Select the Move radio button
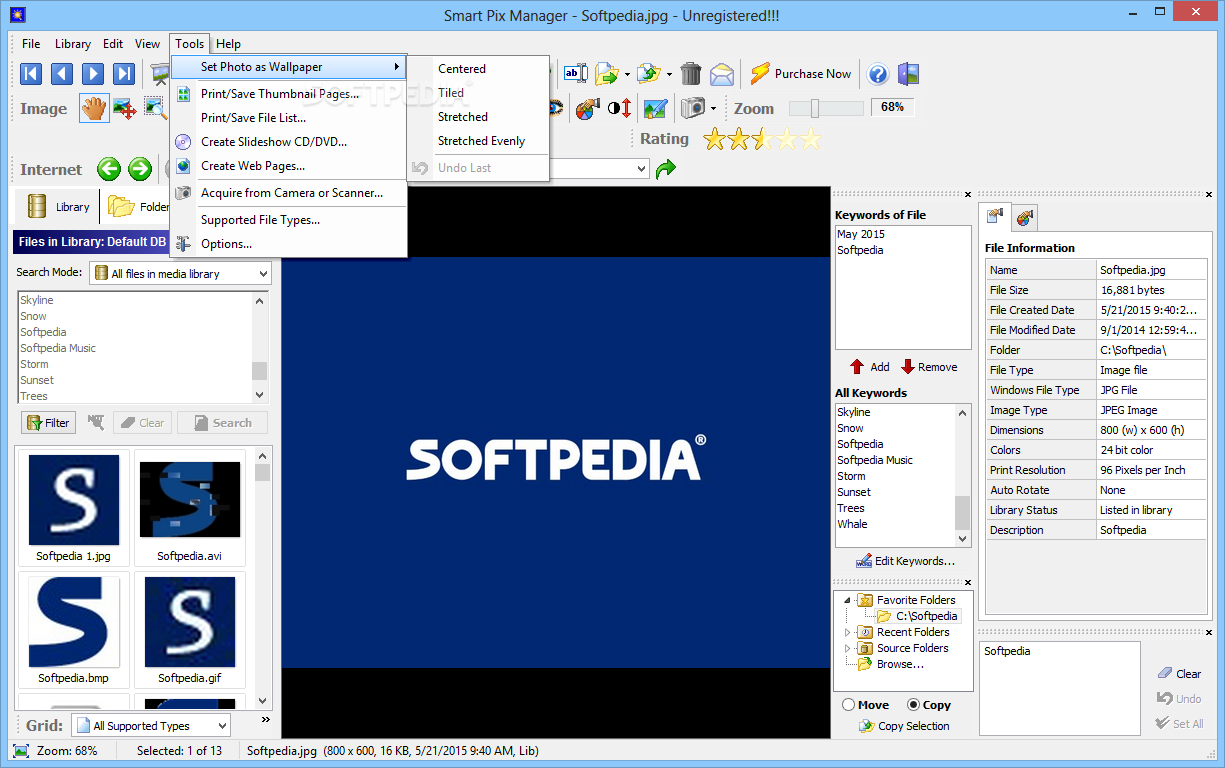Viewport: 1225px width, 768px height. [x=849, y=705]
